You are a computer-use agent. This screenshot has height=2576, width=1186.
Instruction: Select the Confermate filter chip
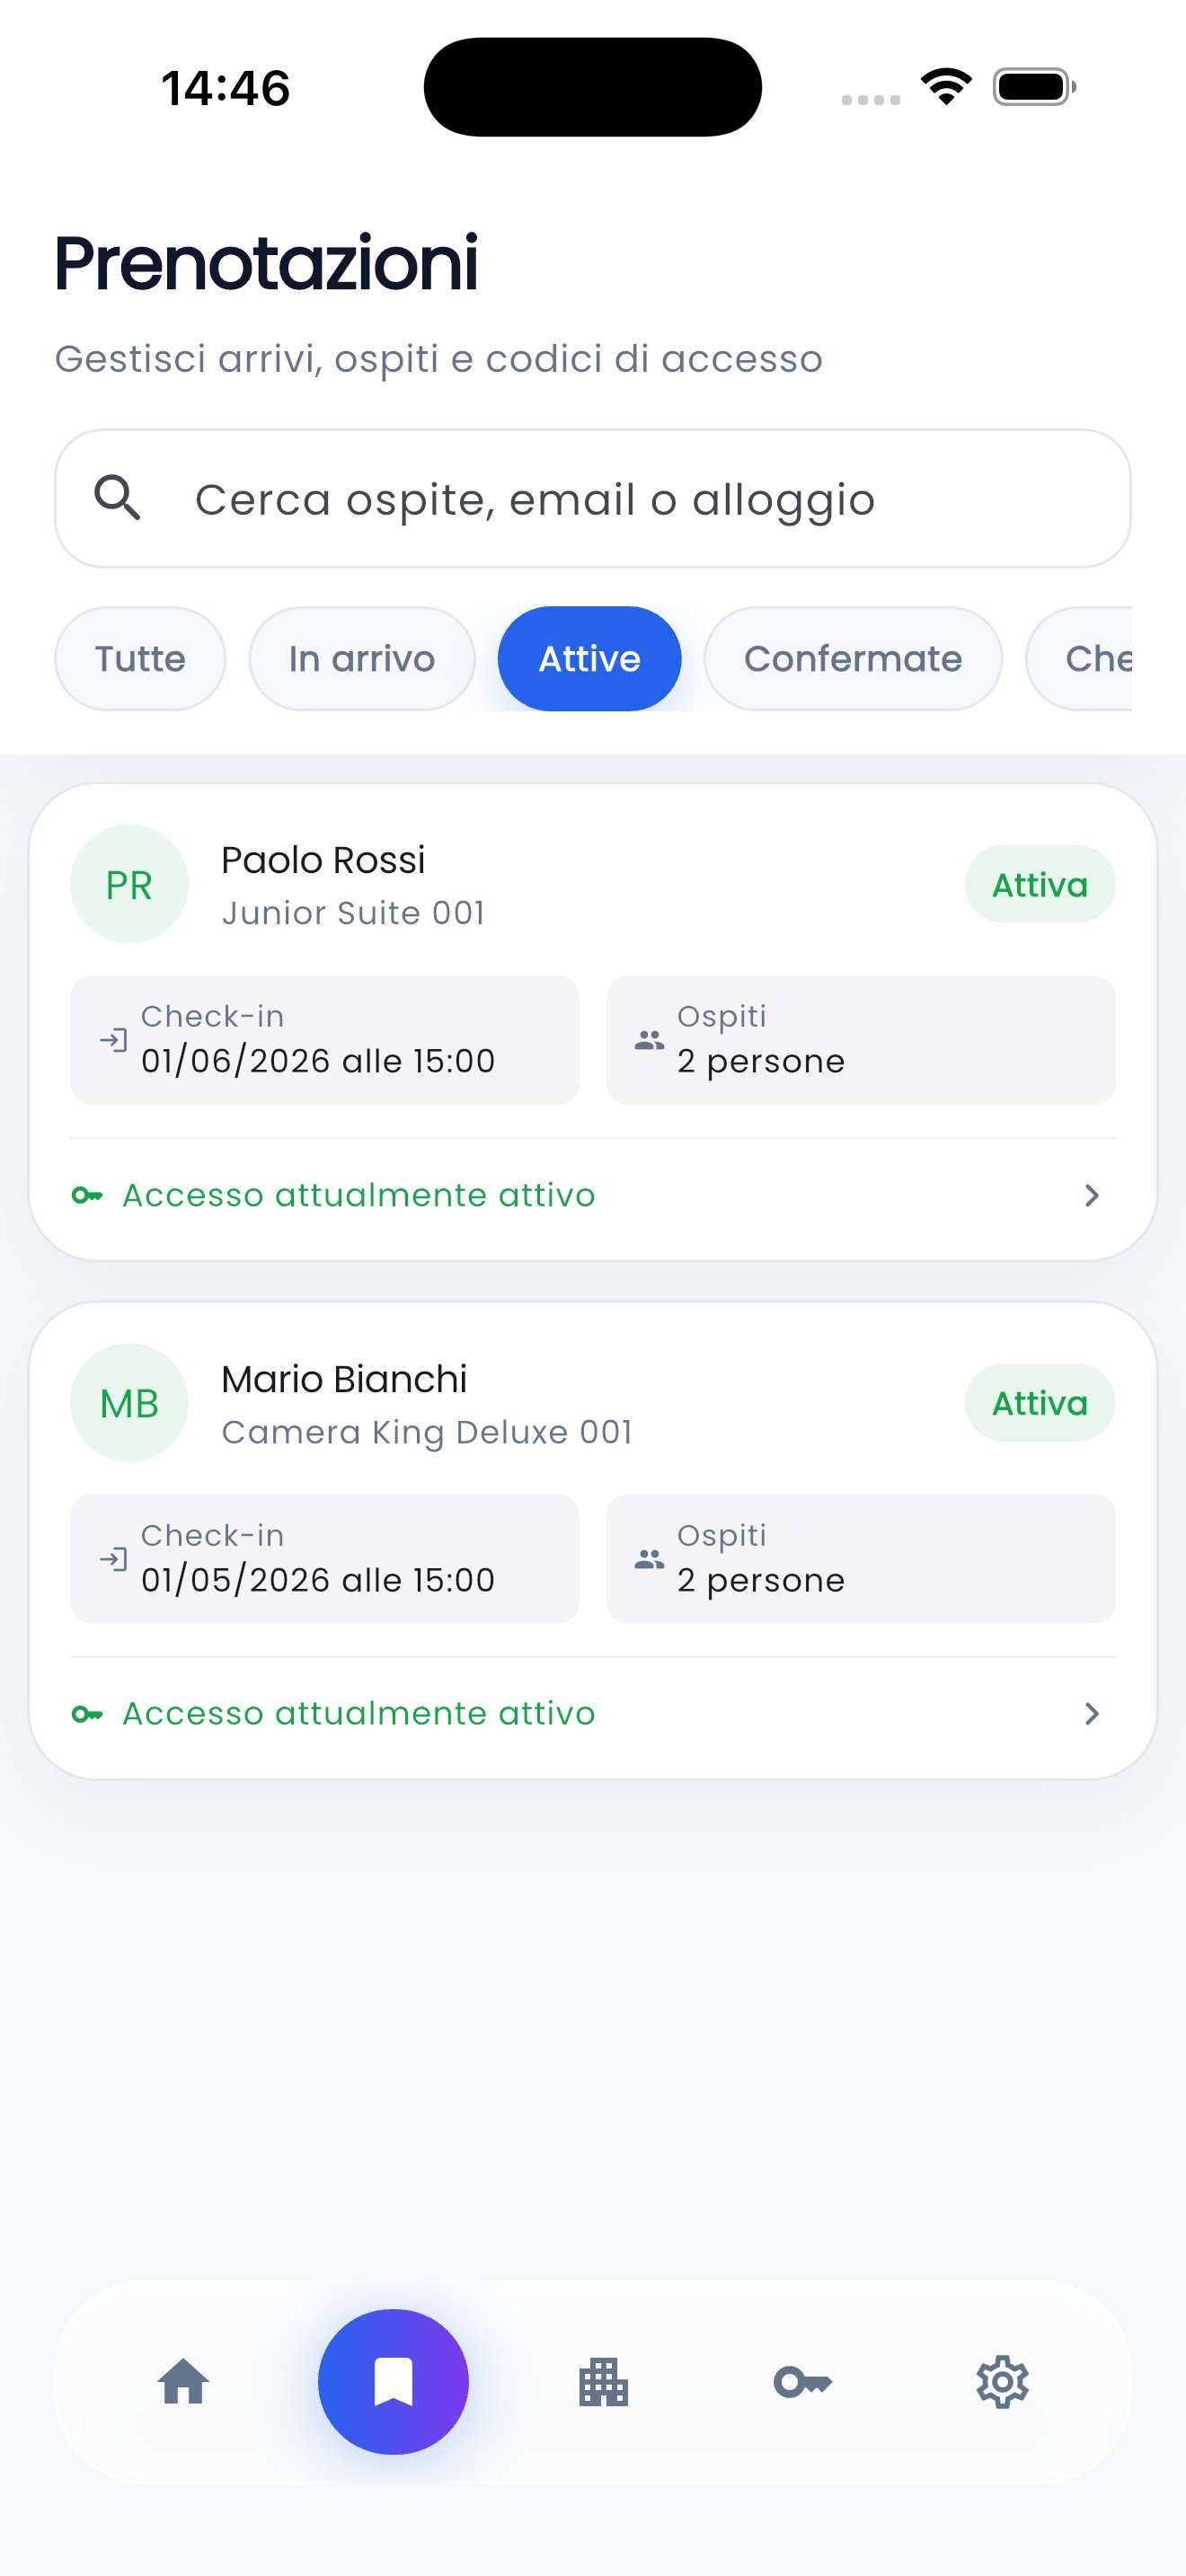pyautogui.click(x=853, y=659)
